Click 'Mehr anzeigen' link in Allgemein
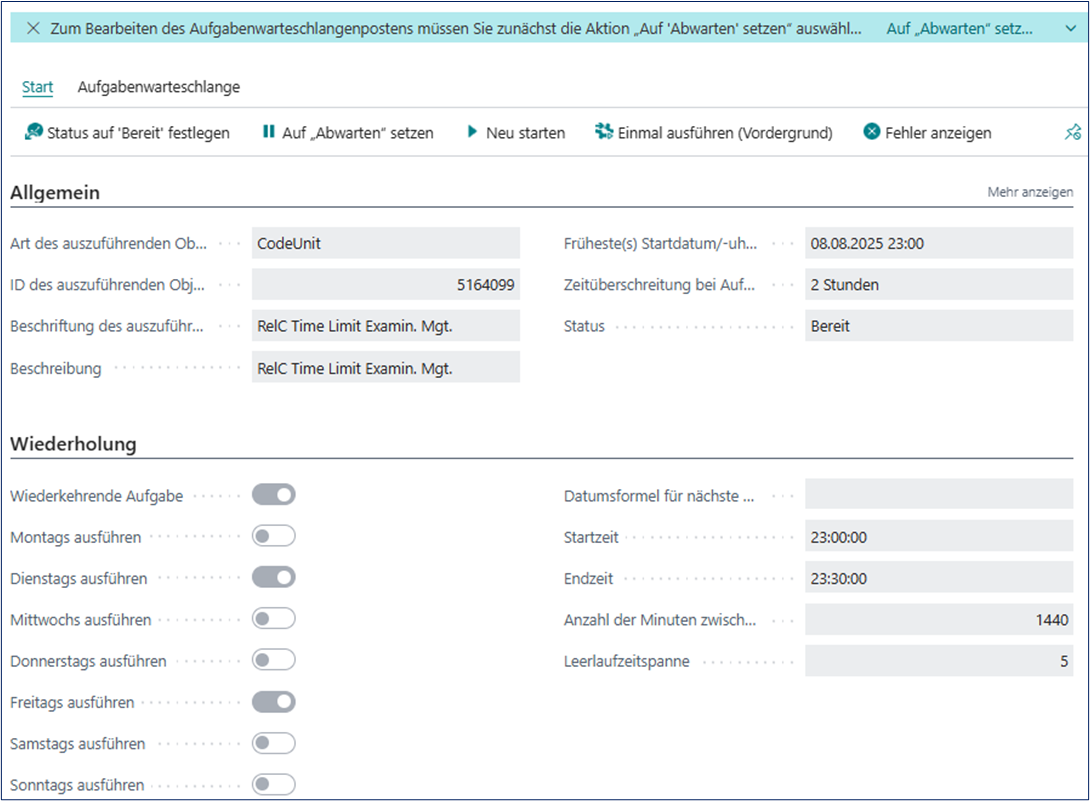Image resolution: width=1090 pixels, height=801 pixels. (1030, 192)
